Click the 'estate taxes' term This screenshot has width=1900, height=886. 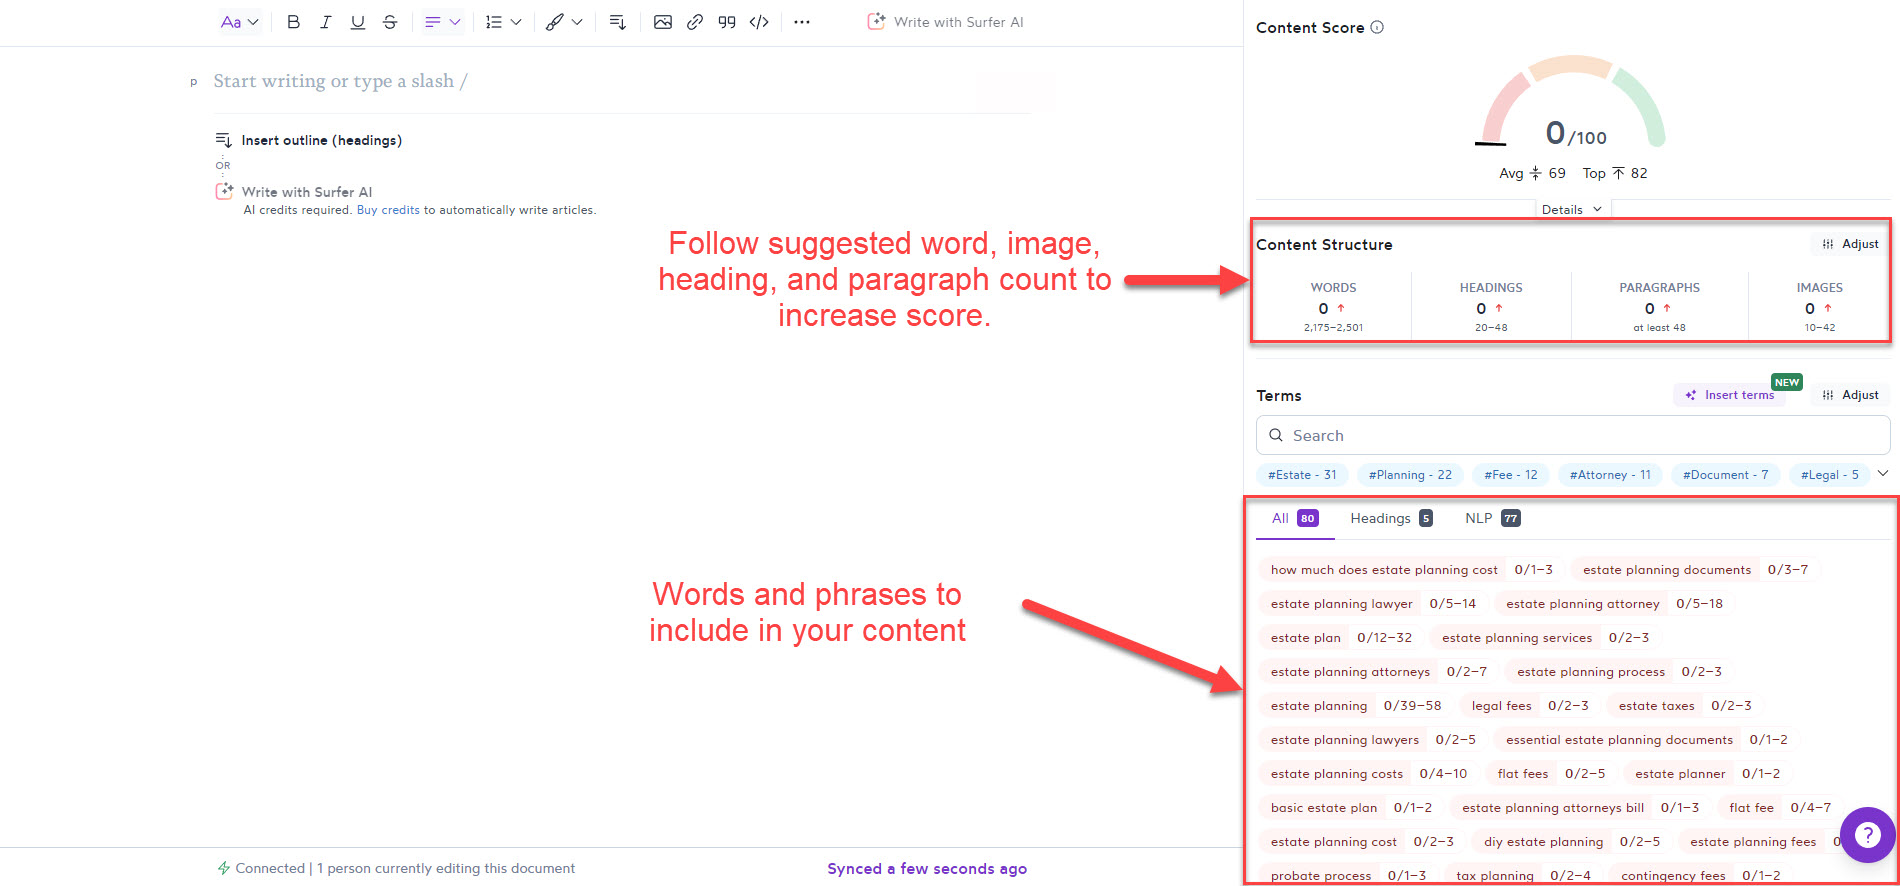coord(1656,706)
